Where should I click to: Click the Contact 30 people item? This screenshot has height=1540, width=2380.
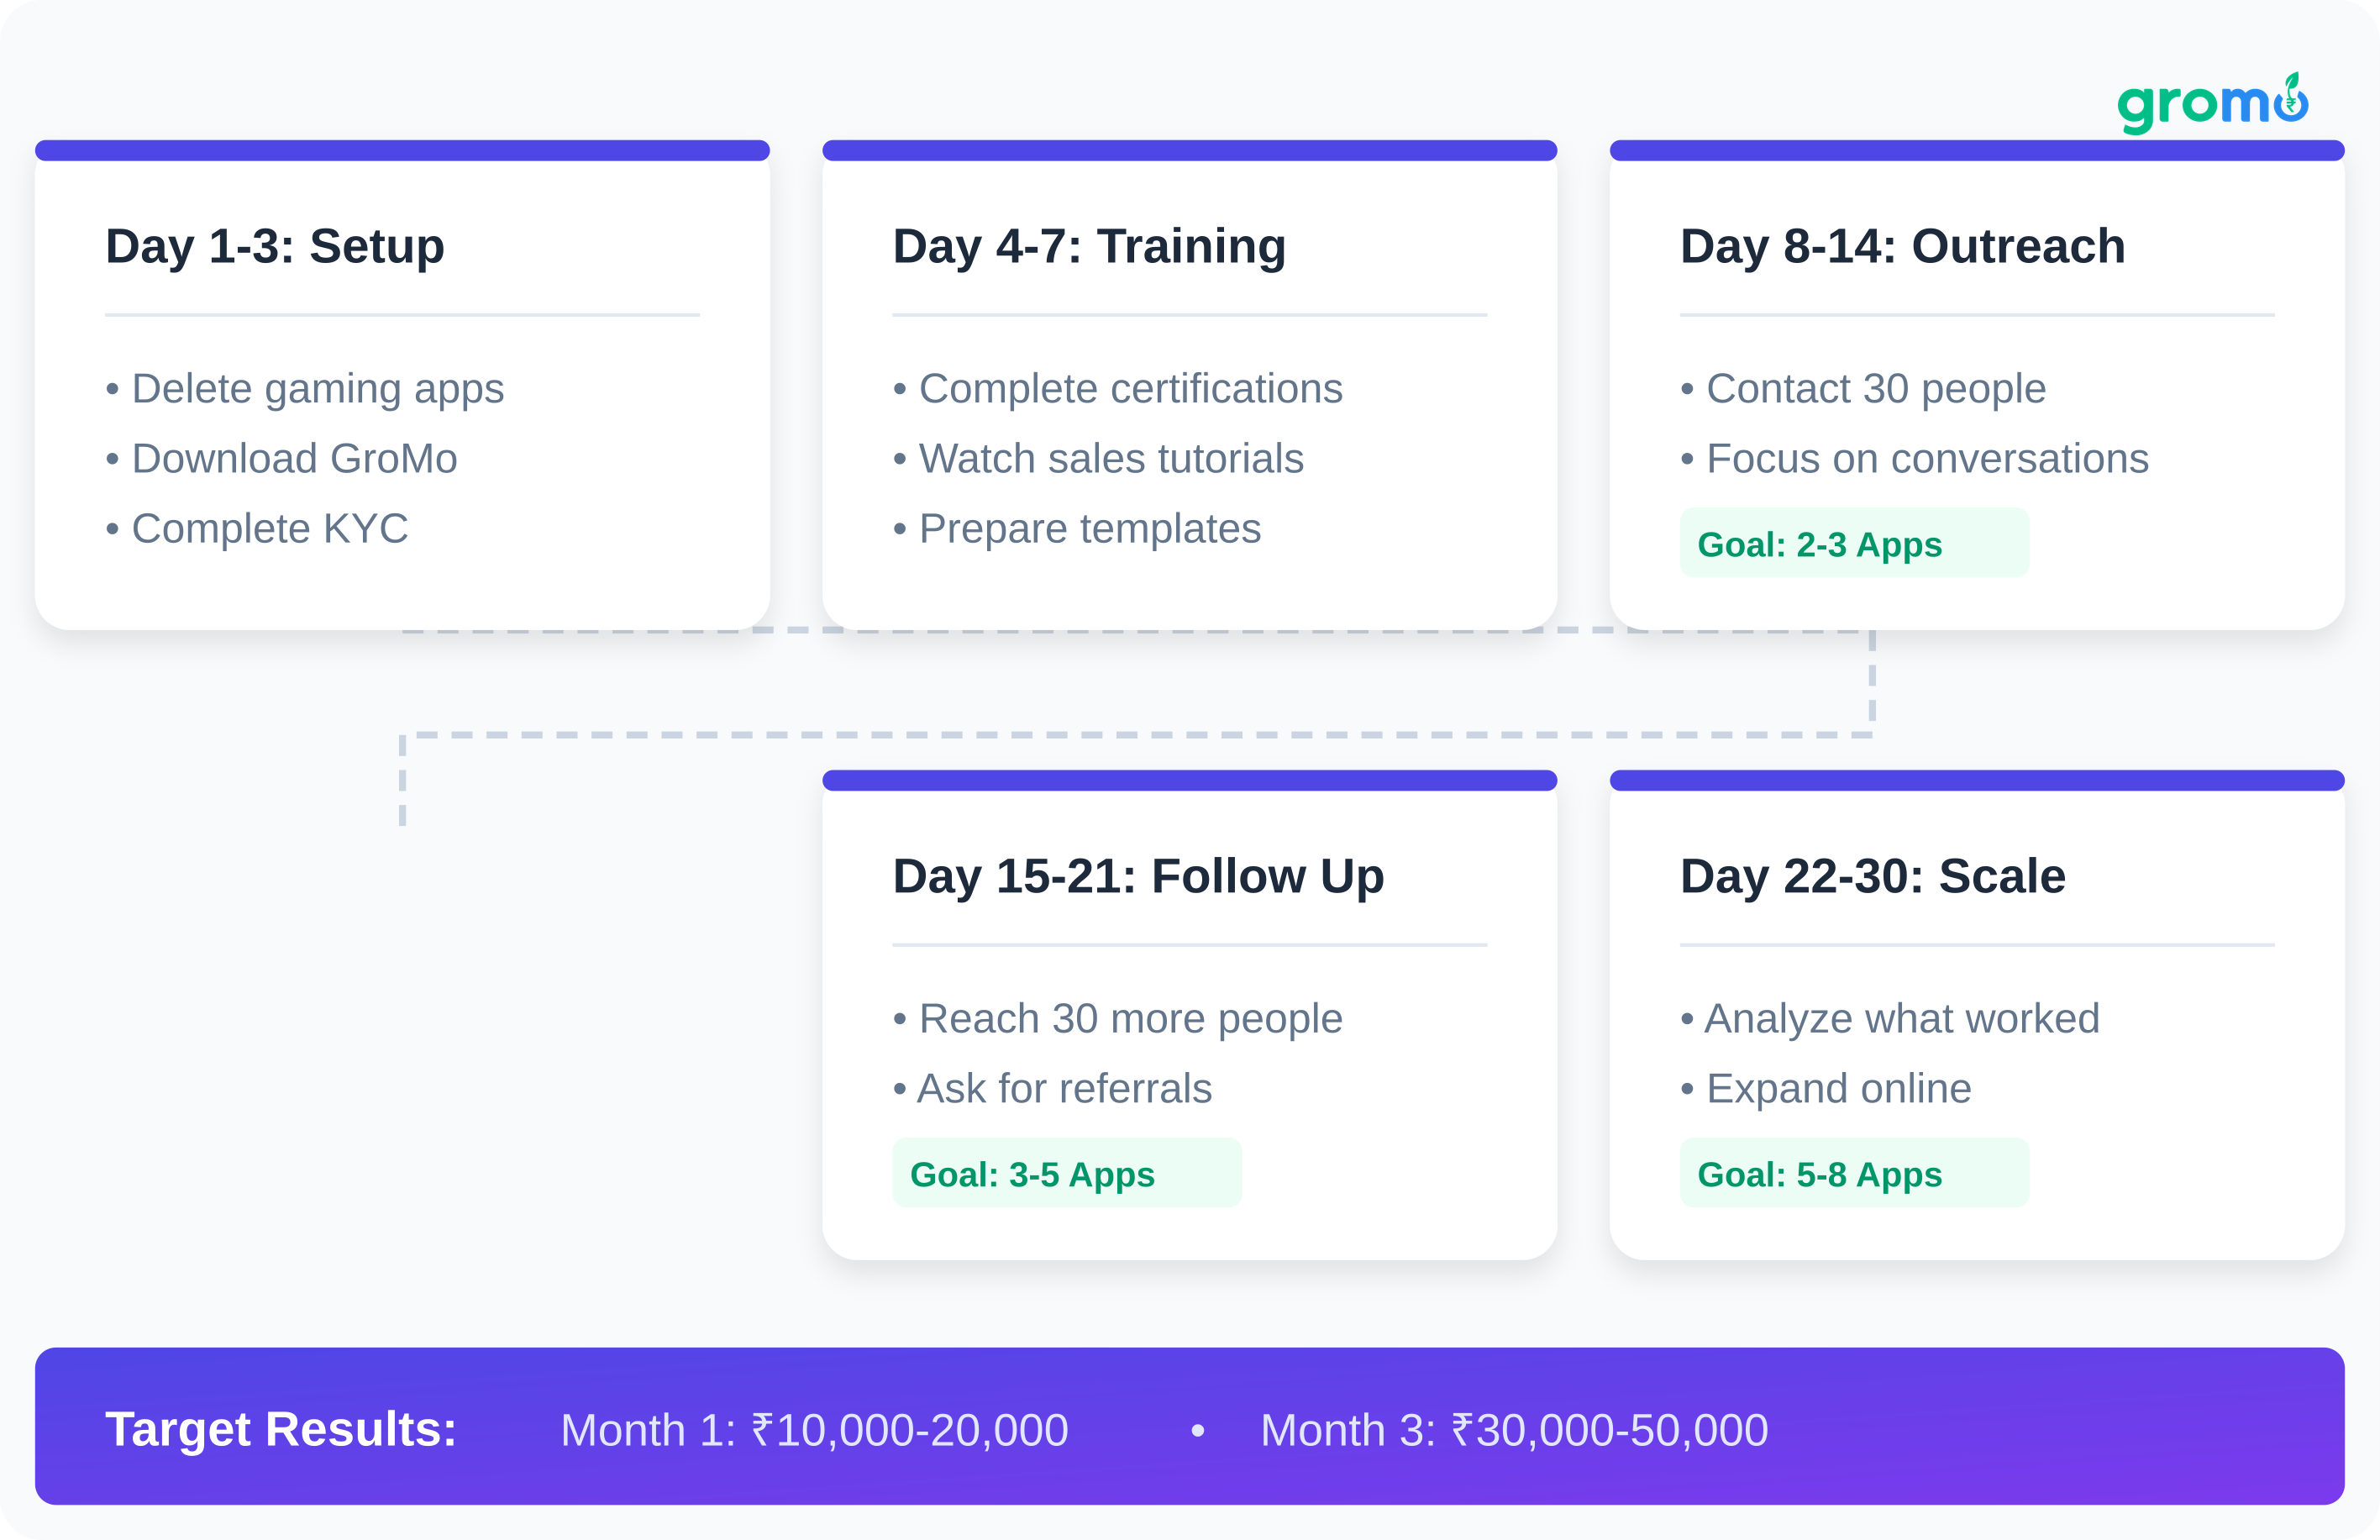coord(1875,389)
